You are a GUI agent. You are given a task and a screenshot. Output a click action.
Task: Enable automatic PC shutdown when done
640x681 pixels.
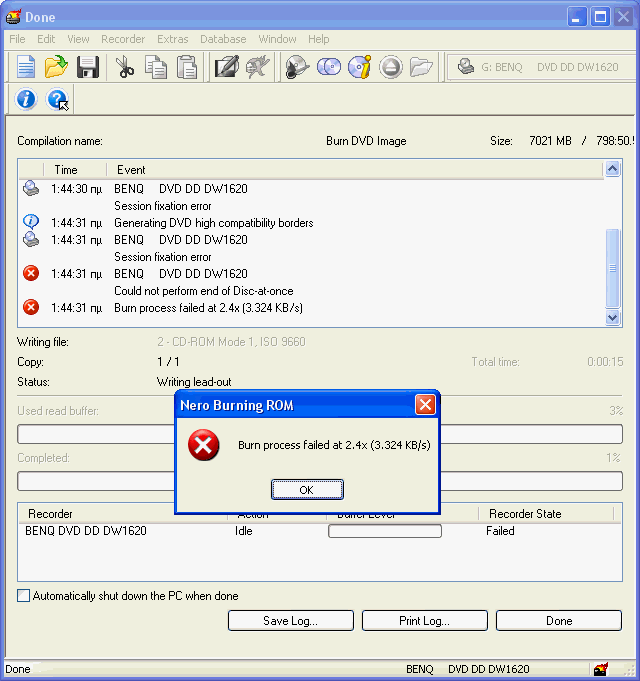[x=24, y=596]
